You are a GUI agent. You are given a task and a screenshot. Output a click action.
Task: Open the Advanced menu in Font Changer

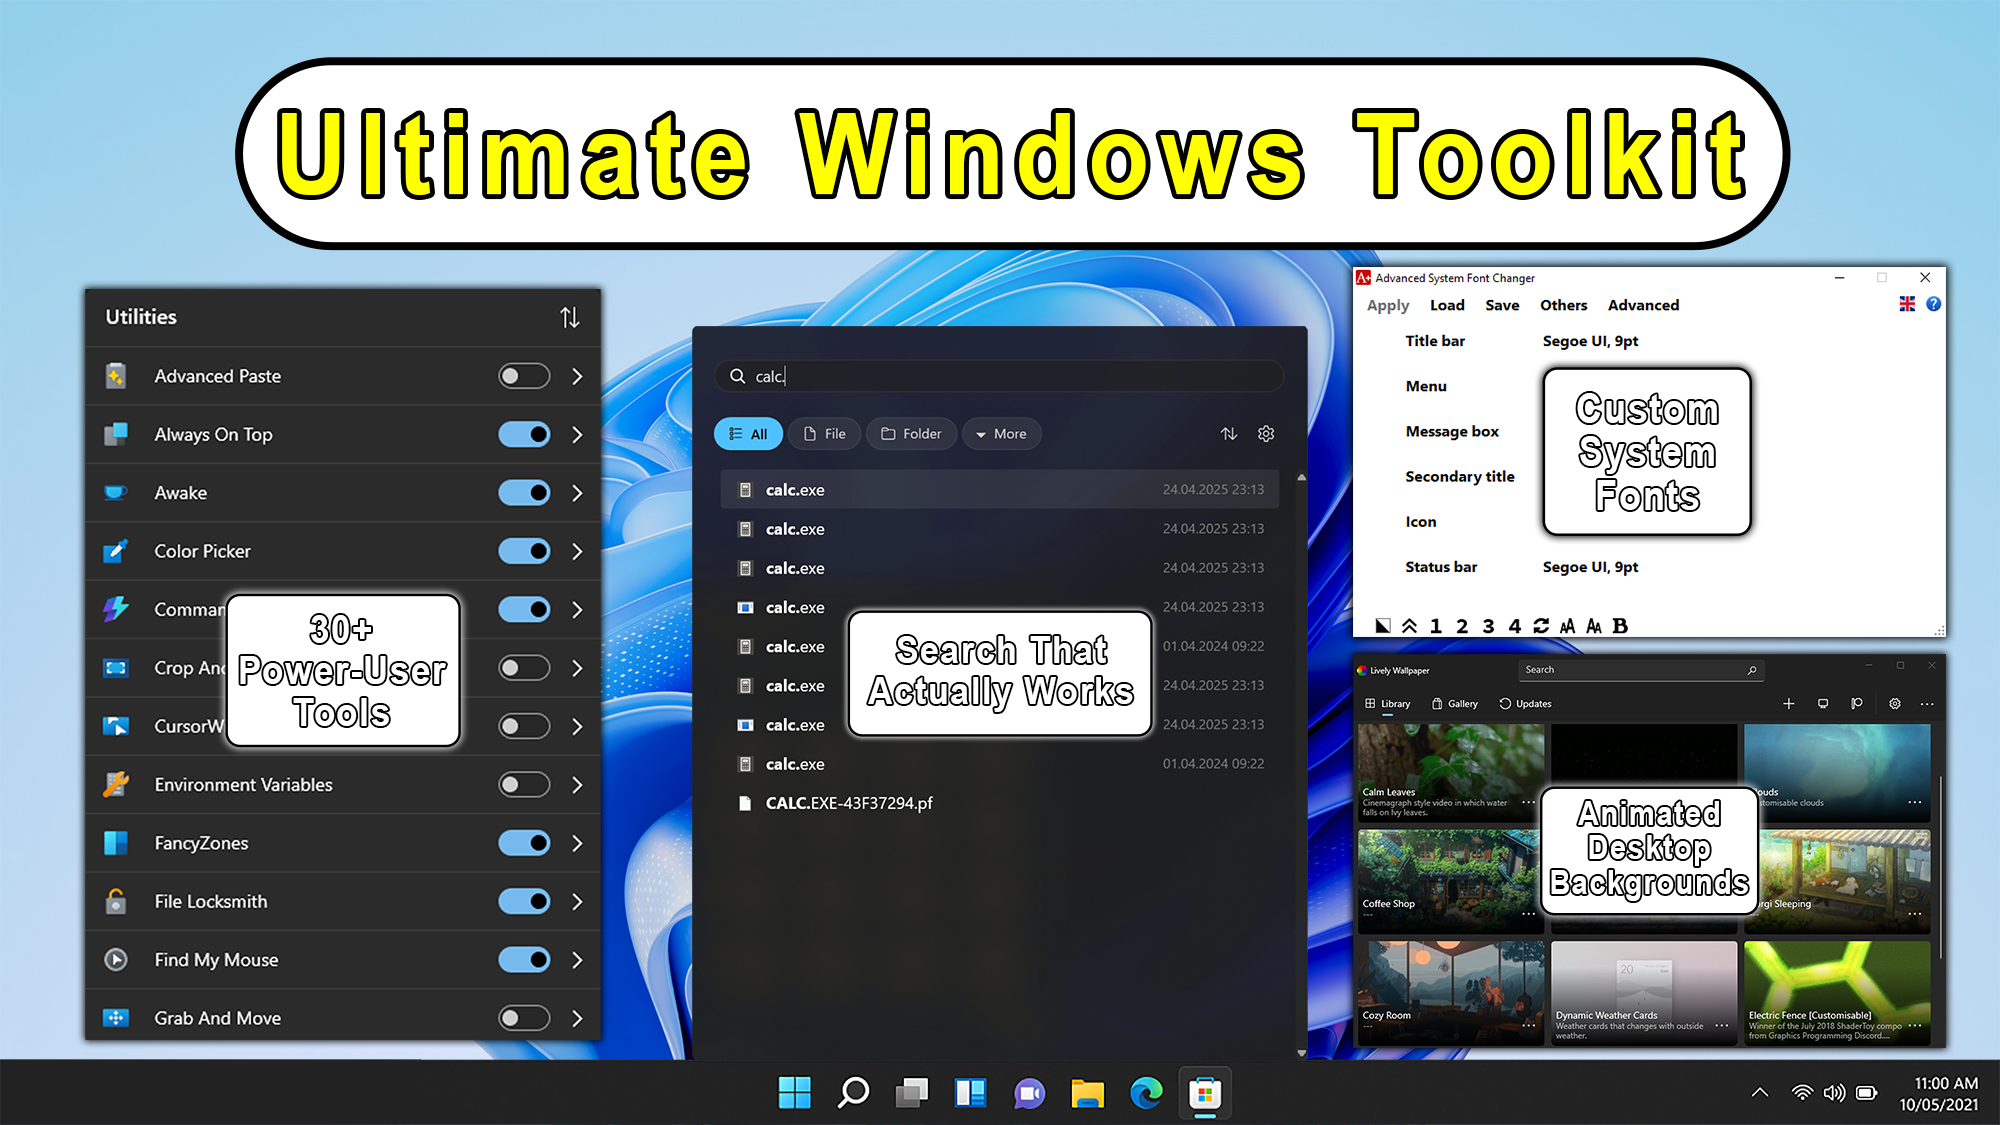click(x=1643, y=305)
